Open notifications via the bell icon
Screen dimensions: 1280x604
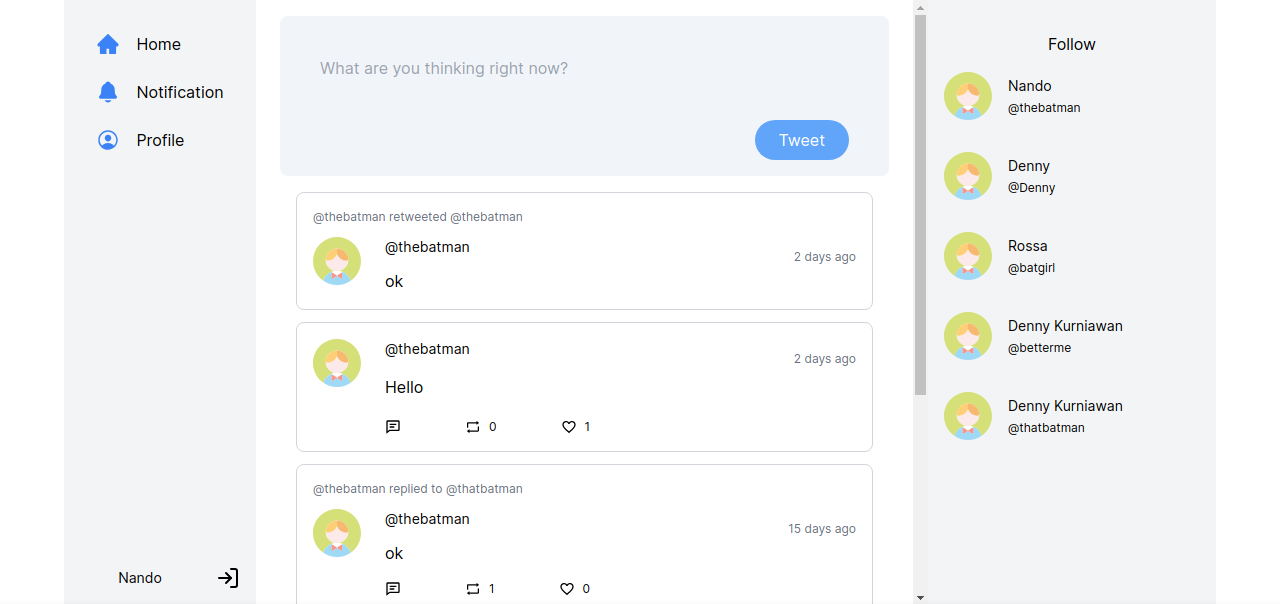(x=108, y=92)
